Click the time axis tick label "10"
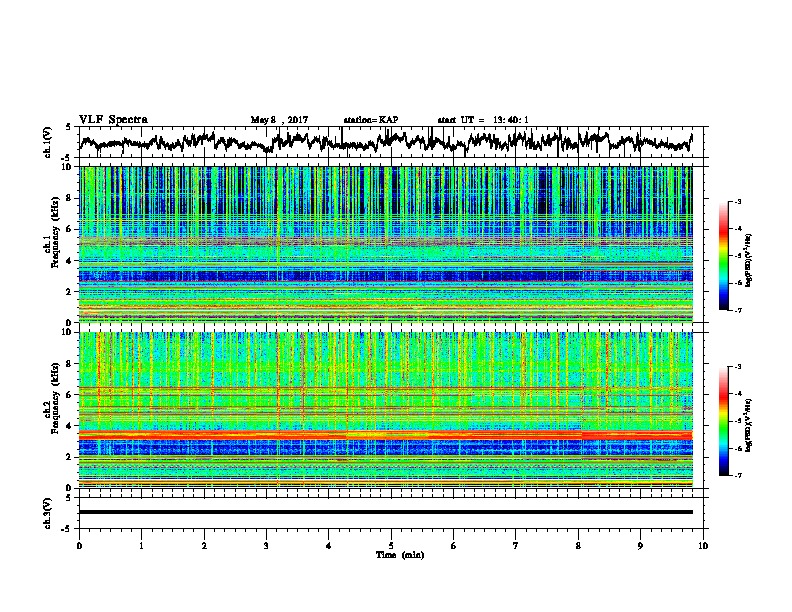Image resolution: width=792 pixels, height=612 pixels. [x=703, y=546]
